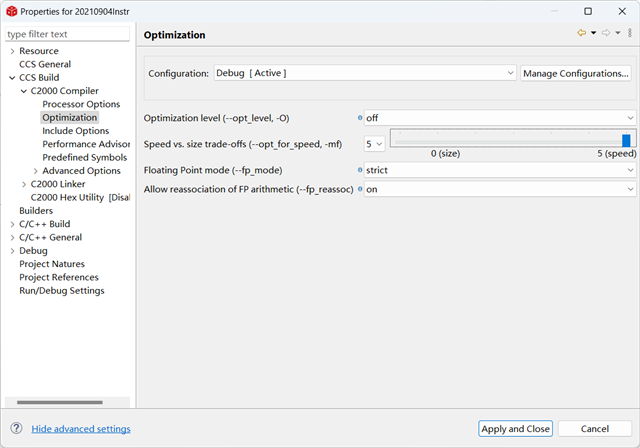The width and height of the screenshot is (640, 448).
Task: Click the back navigation arrow icon
Action: coord(581,33)
